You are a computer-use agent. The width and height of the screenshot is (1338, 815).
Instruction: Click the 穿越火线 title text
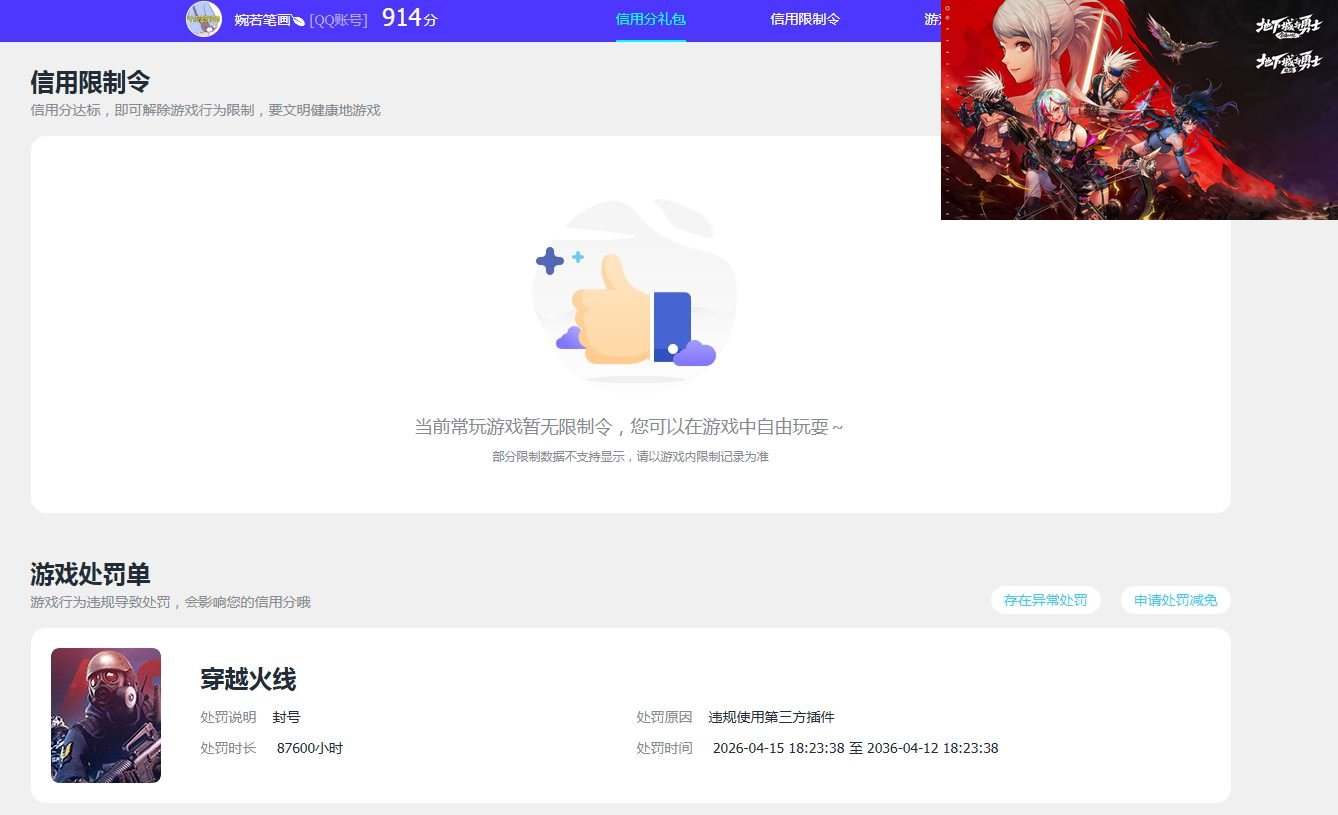[x=248, y=680]
